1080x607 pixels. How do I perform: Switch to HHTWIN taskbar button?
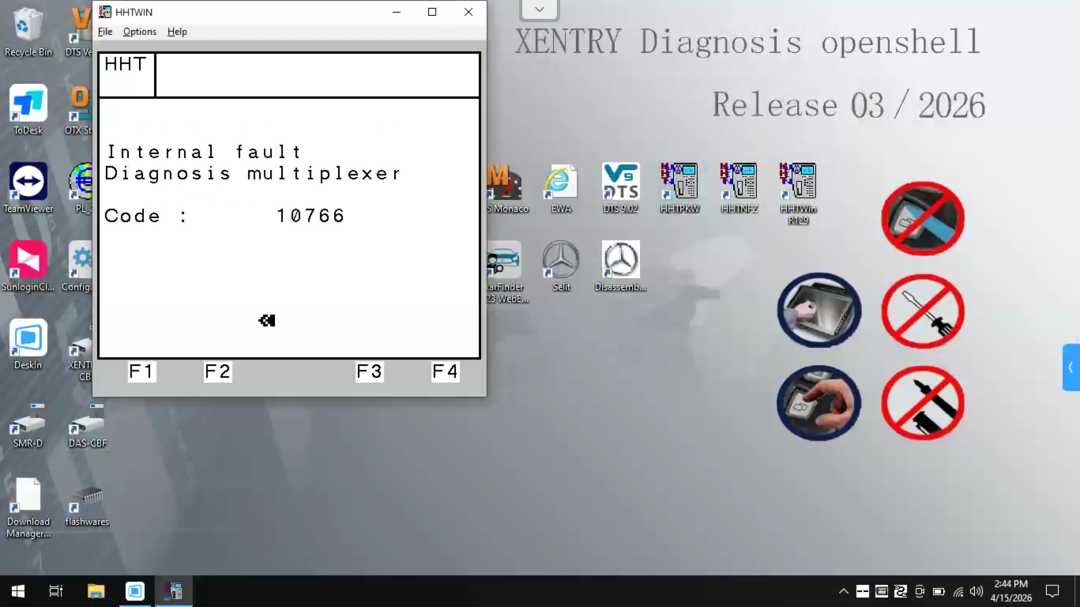click(175, 591)
